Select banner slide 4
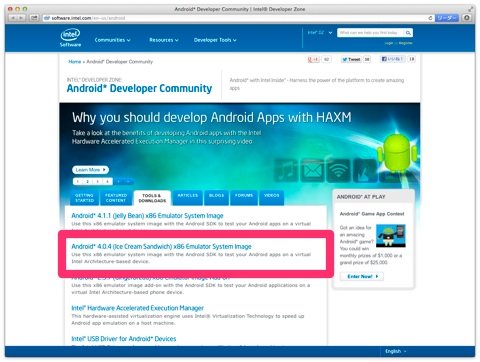This screenshot has width=480, height=362. click(107, 181)
